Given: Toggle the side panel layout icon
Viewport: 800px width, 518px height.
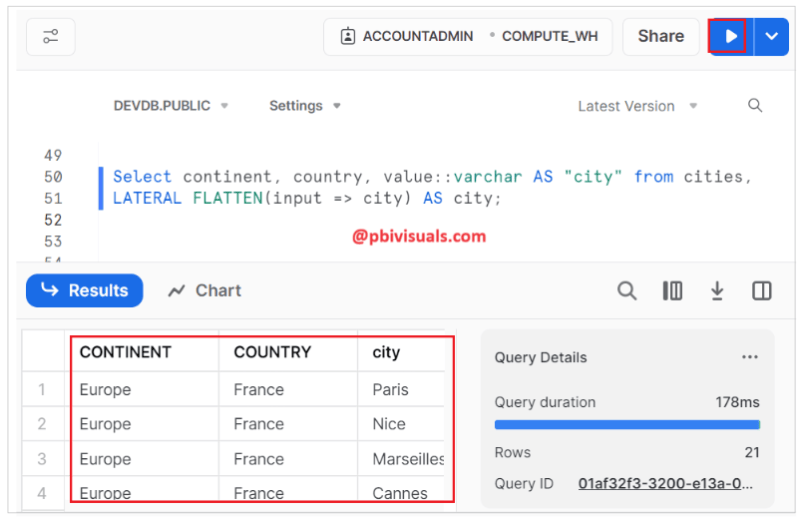Looking at the screenshot, I should tap(761, 291).
